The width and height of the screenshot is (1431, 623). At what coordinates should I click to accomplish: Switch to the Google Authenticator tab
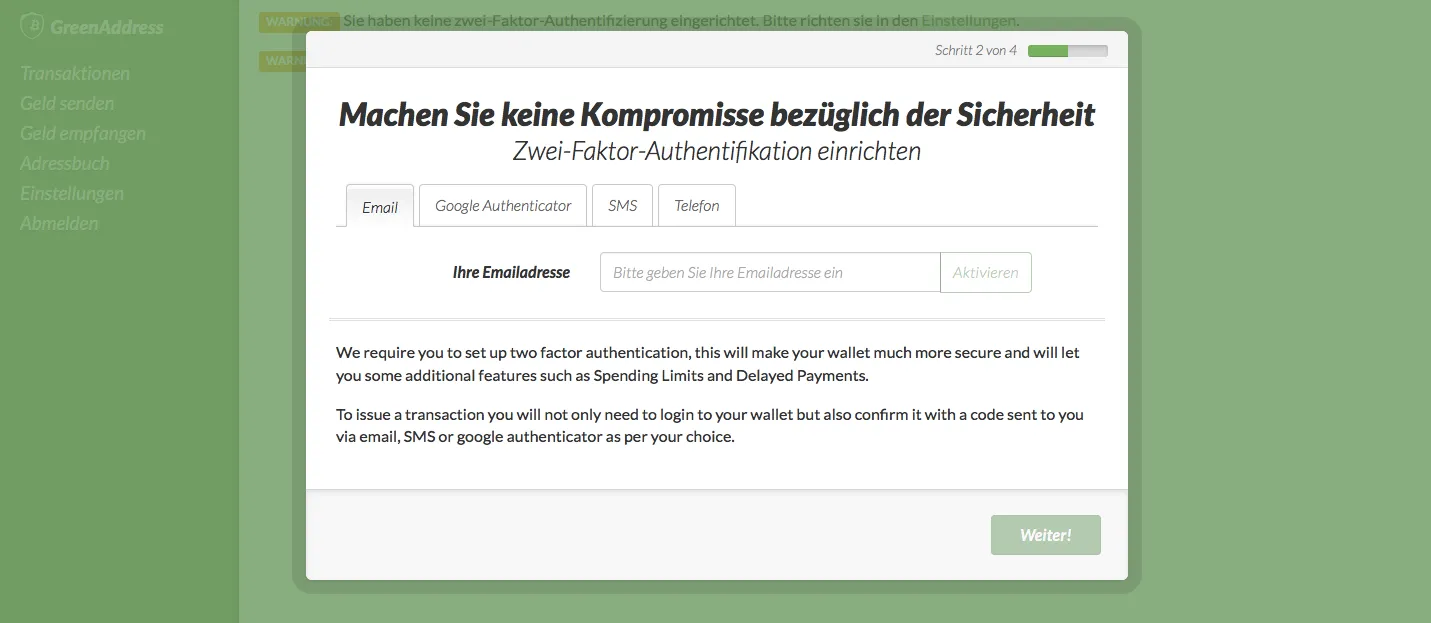[x=503, y=205]
